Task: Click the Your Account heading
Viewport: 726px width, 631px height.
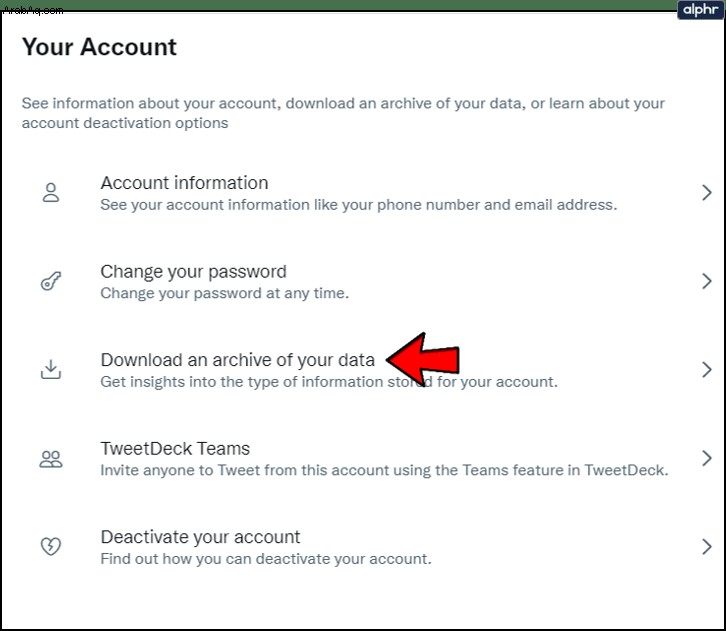Action: [99, 47]
